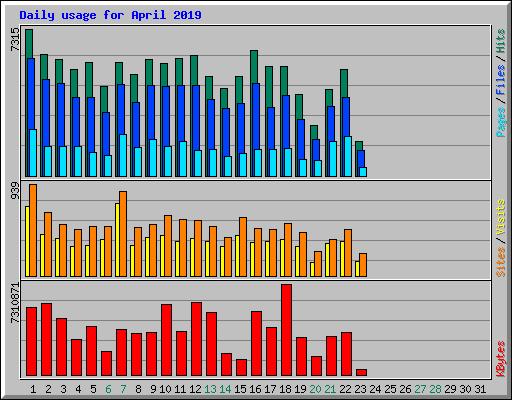Click day 3 on the x-axis
This screenshot has width=512, height=400.
coord(63,389)
